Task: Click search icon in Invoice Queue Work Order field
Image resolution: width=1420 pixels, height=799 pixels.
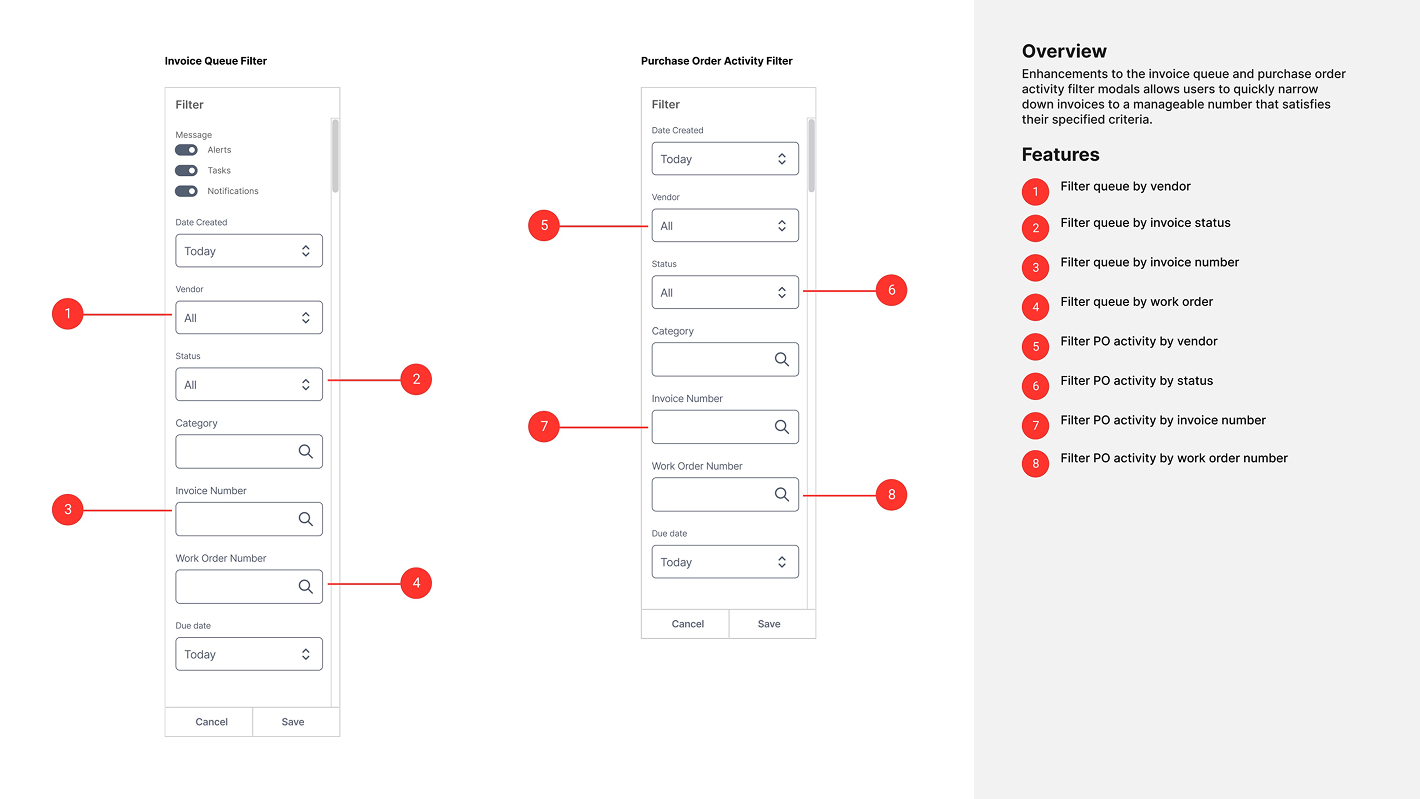Action: pyautogui.click(x=306, y=587)
